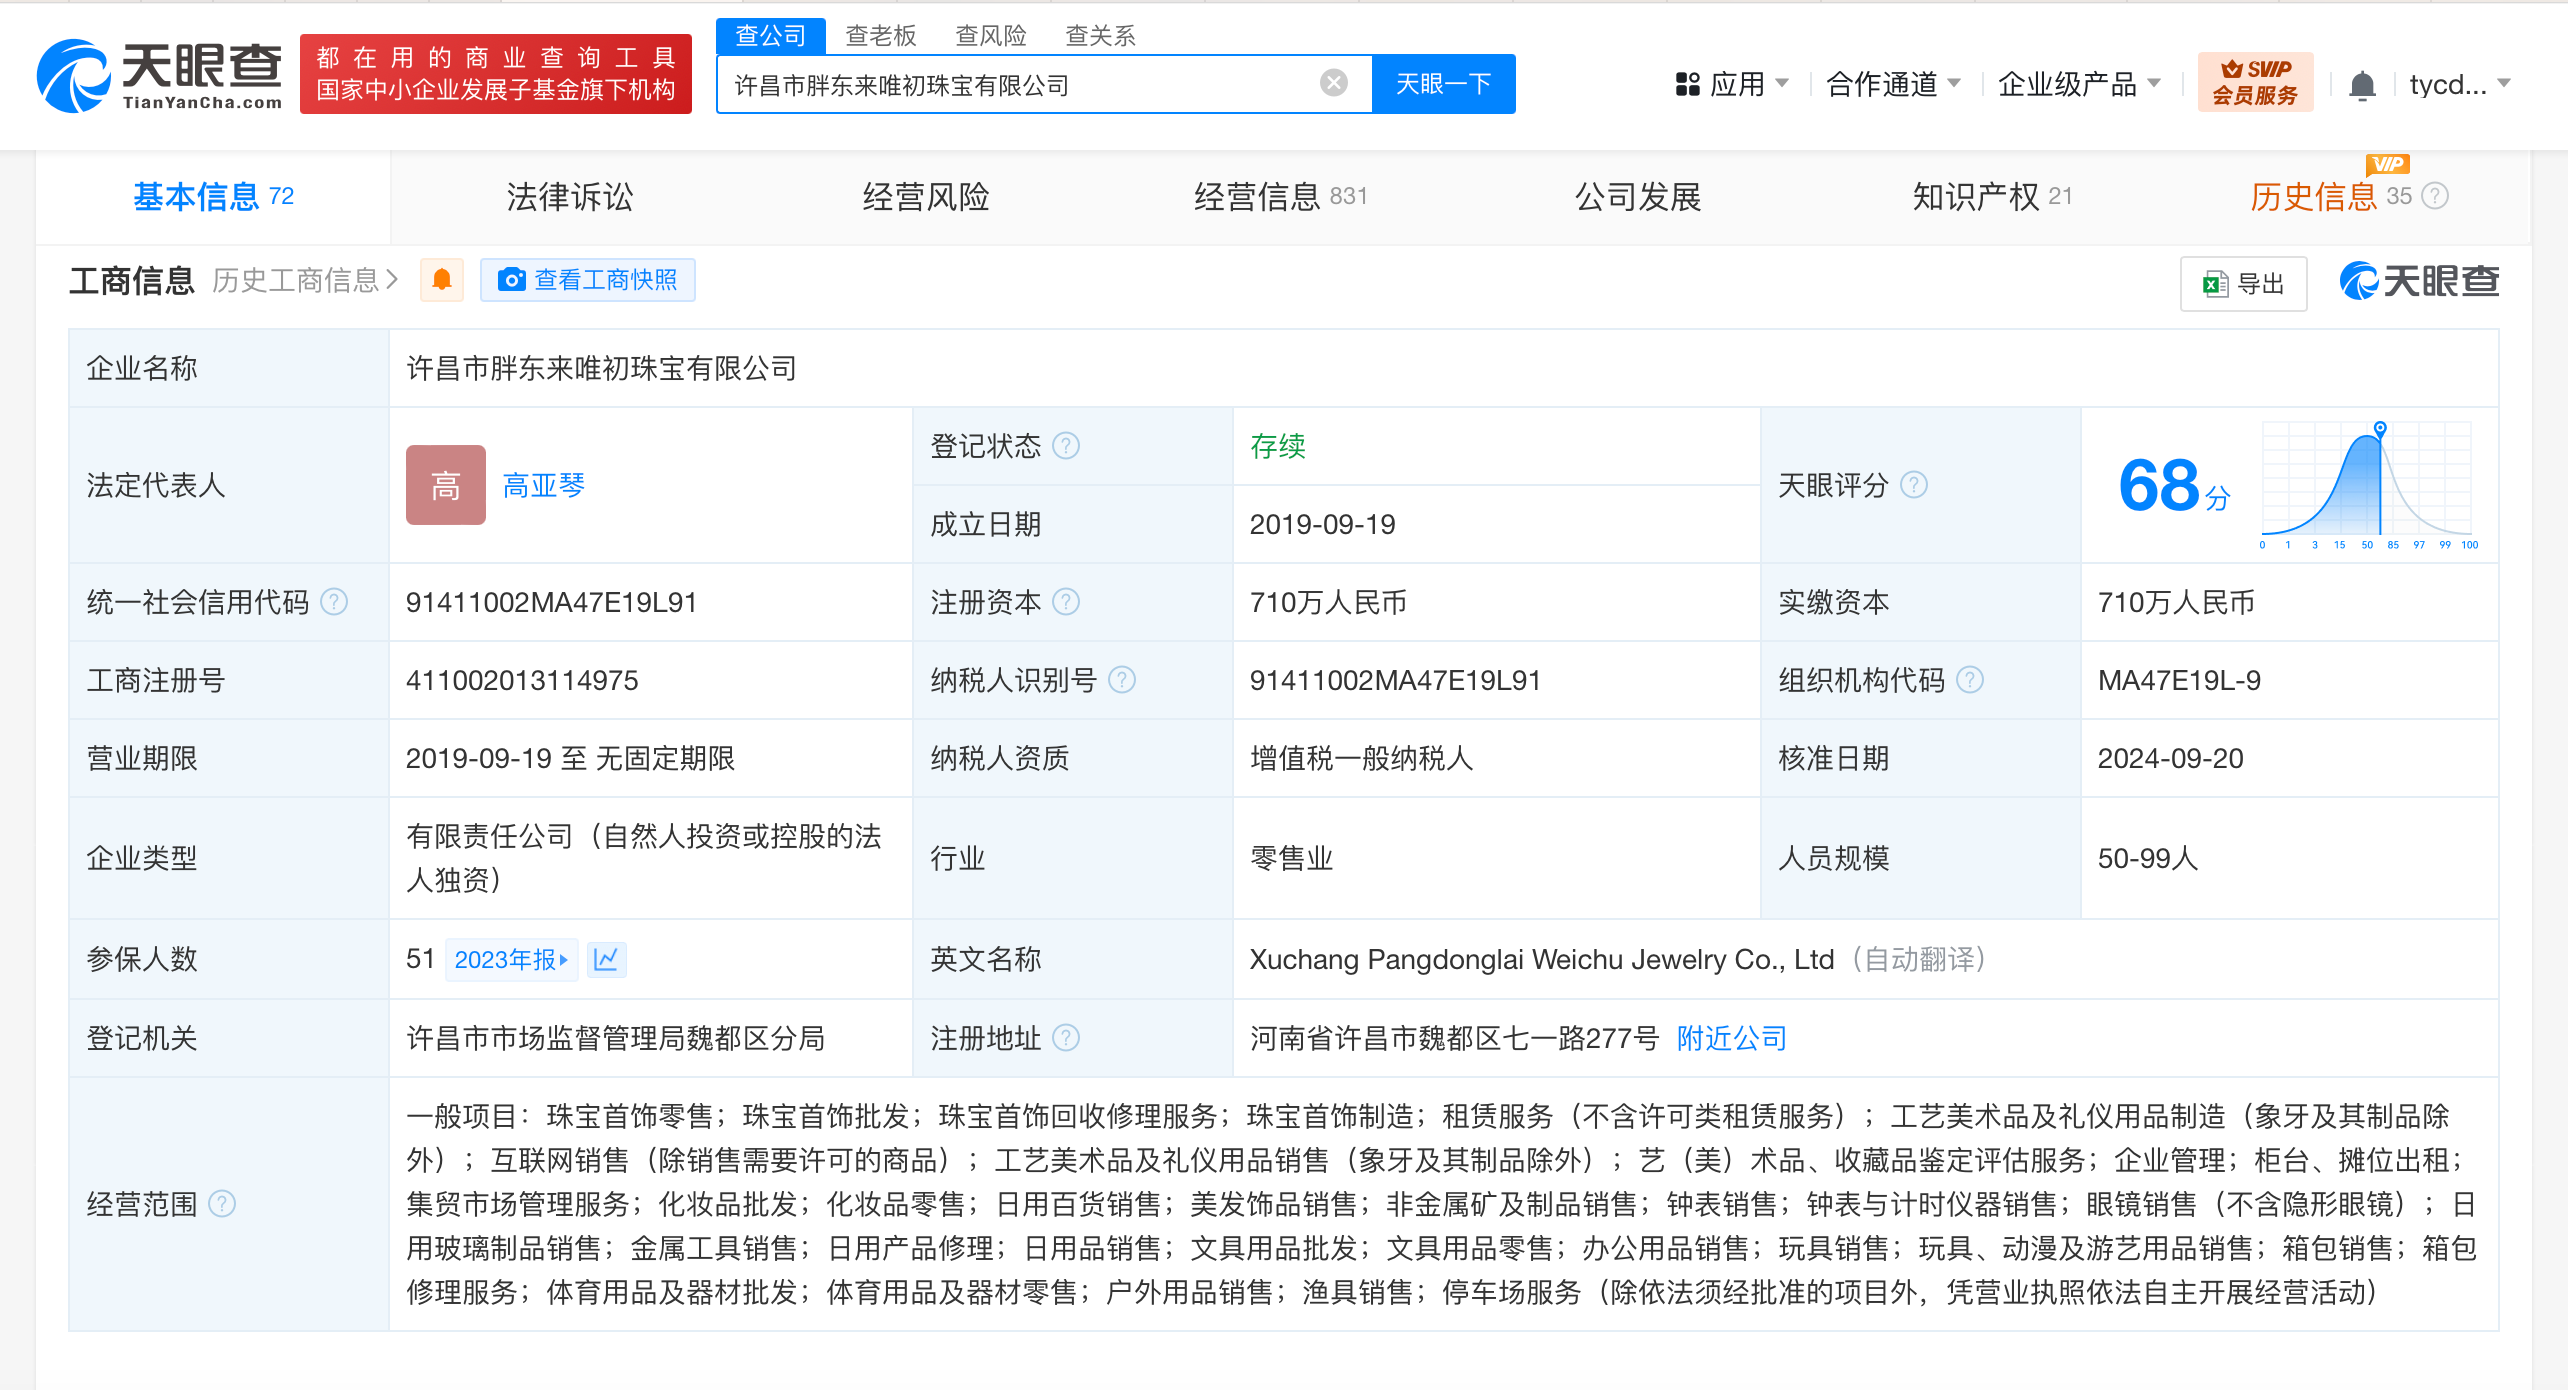
Task: Open legal representative 高亚琴 link
Action: pos(543,486)
